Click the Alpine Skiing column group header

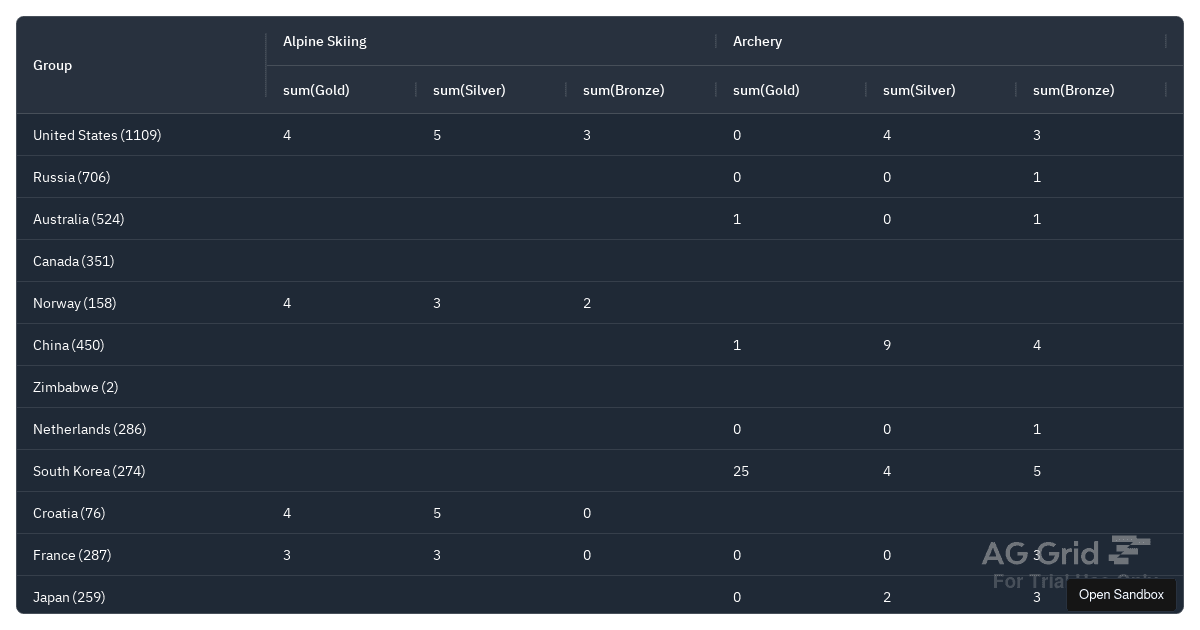(x=491, y=41)
